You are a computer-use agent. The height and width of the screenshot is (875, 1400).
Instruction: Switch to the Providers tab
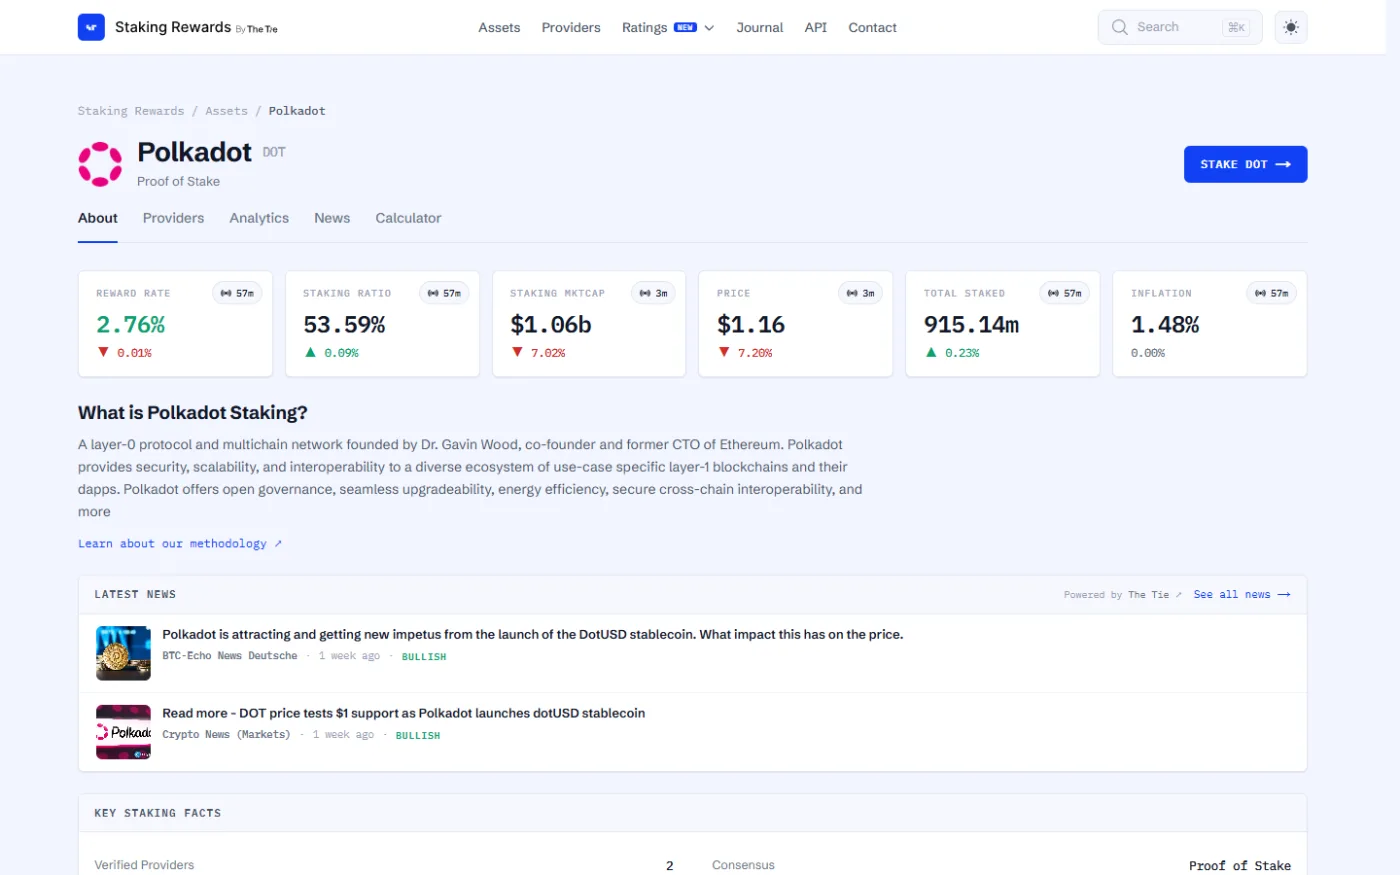point(173,218)
